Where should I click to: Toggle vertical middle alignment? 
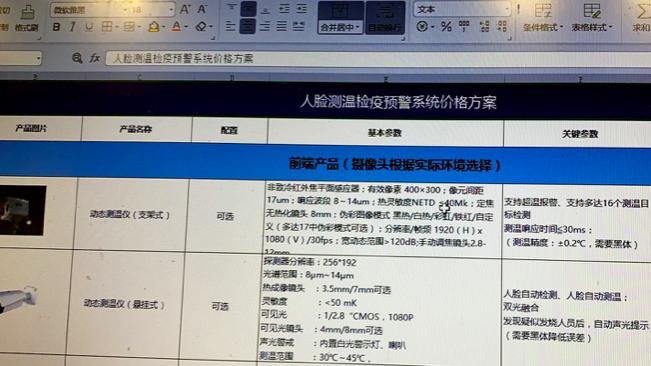(x=248, y=9)
